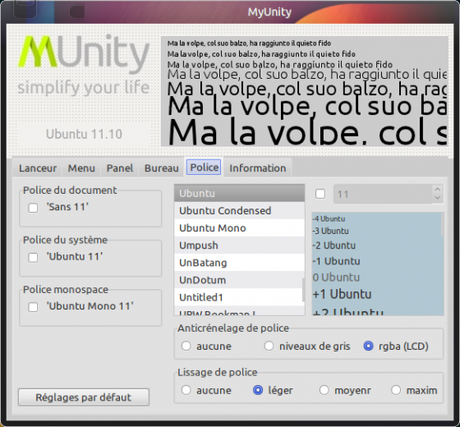The height and width of the screenshot is (427, 460).
Task: Tick the checkbox beside the font size field
Action: (x=320, y=194)
